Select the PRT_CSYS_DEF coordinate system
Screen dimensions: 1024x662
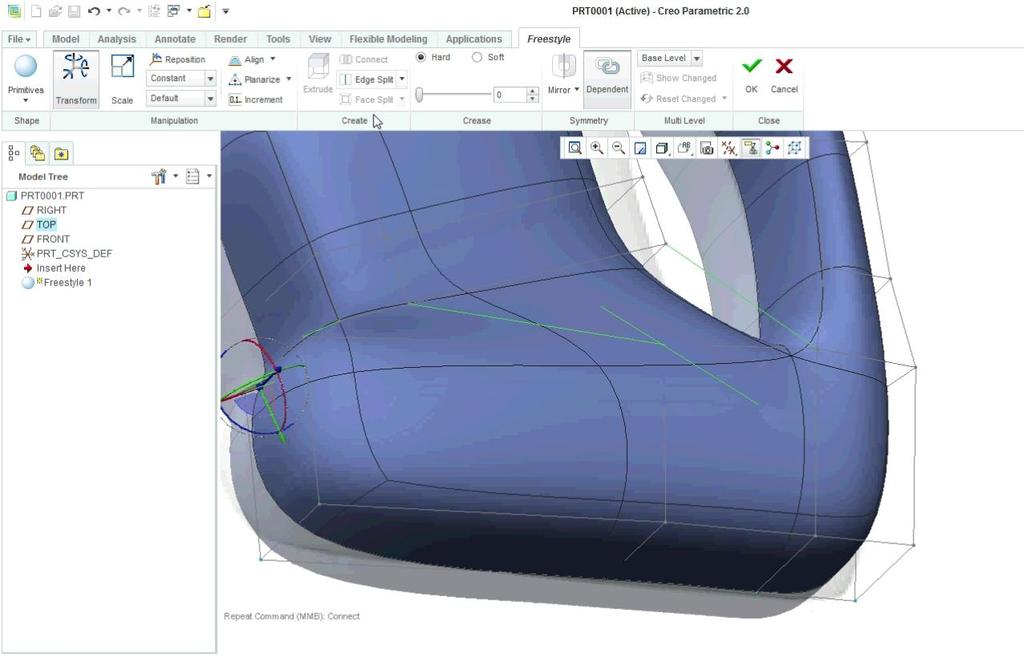click(x=74, y=253)
